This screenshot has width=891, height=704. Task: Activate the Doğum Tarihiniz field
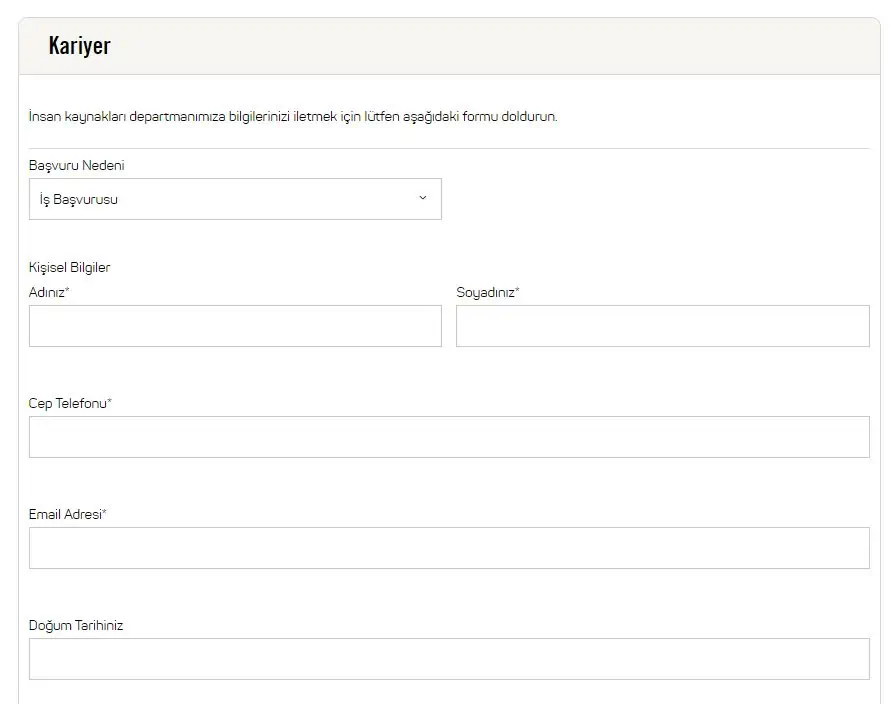[449, 659]
